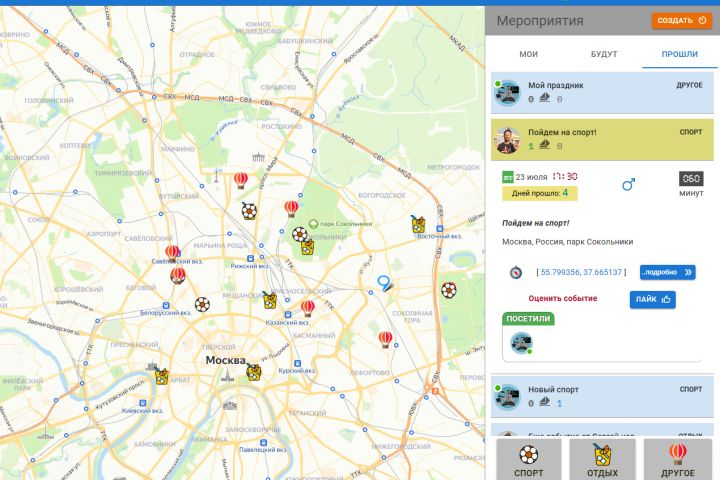Click the Москва, Россия, парк Сокольники address
Screen dimensions: 720x480
tap(568, 242)
